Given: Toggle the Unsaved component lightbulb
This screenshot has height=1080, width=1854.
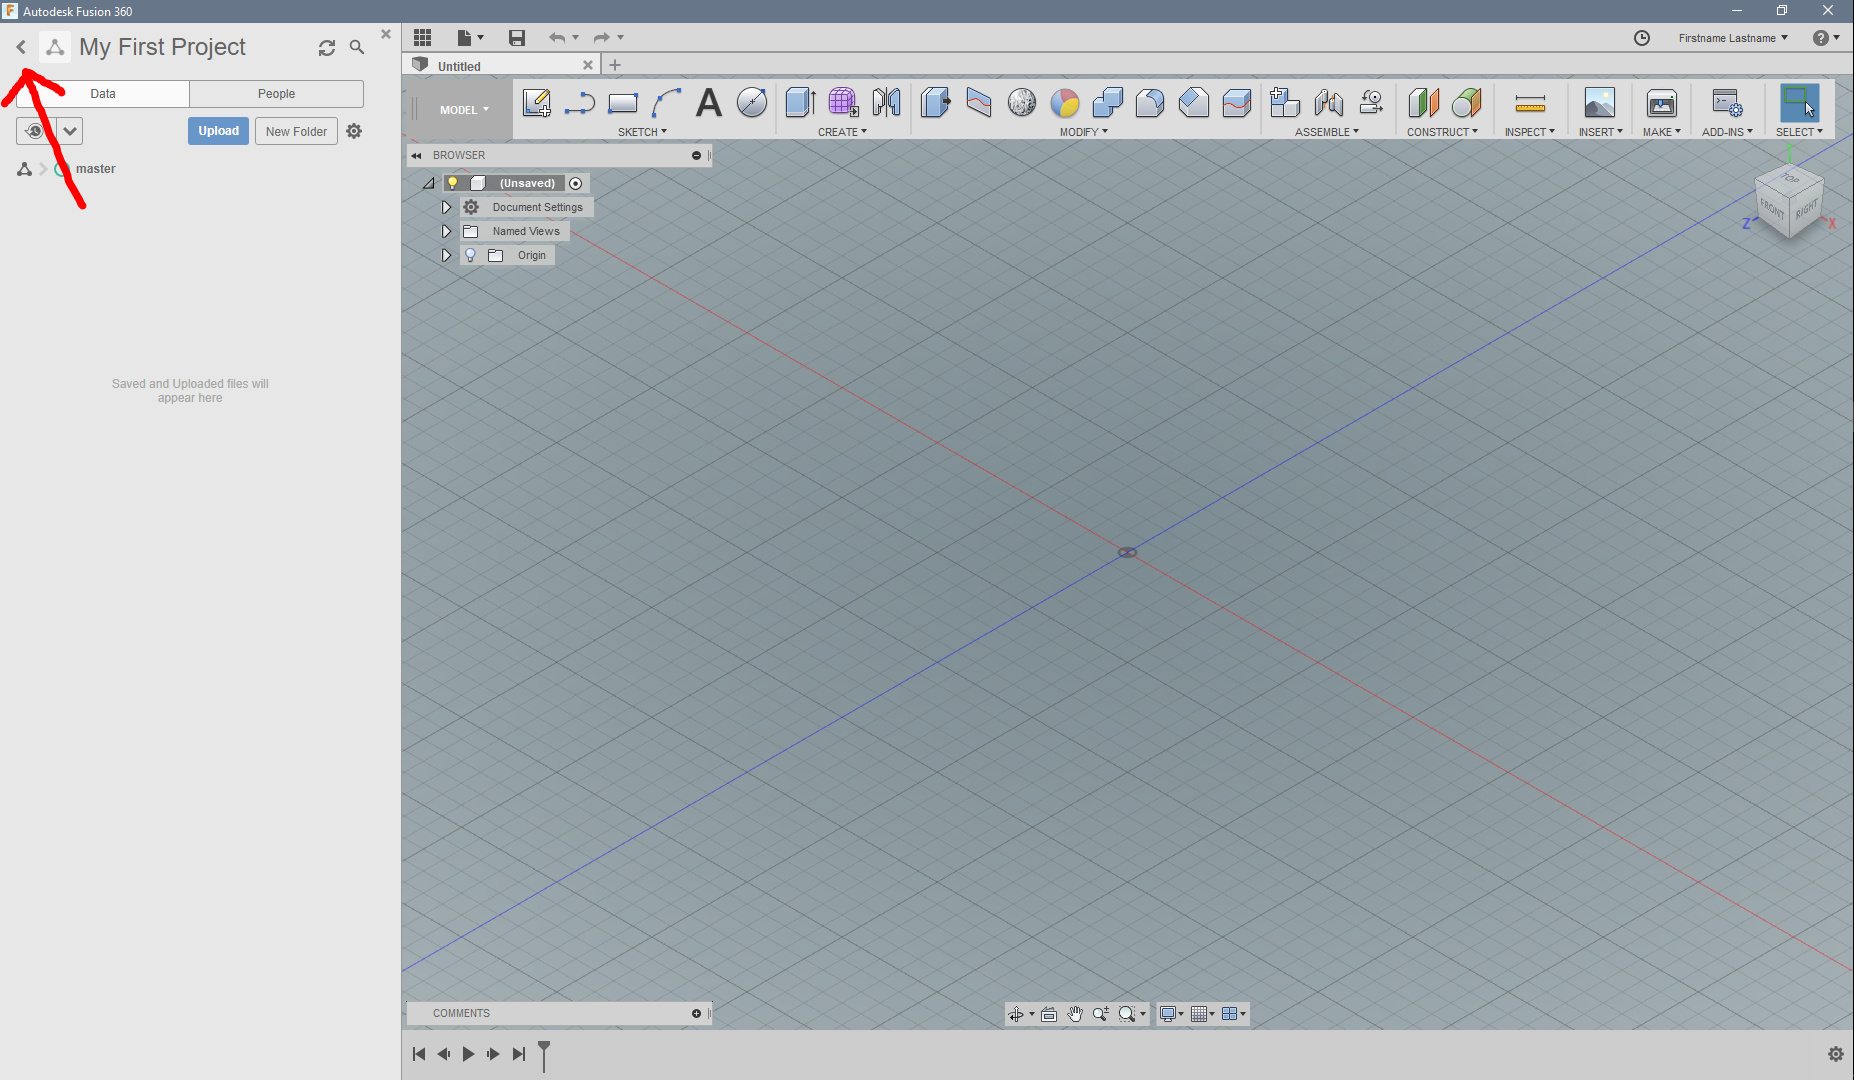Looking at the screenshot, I should pos(452,183).
